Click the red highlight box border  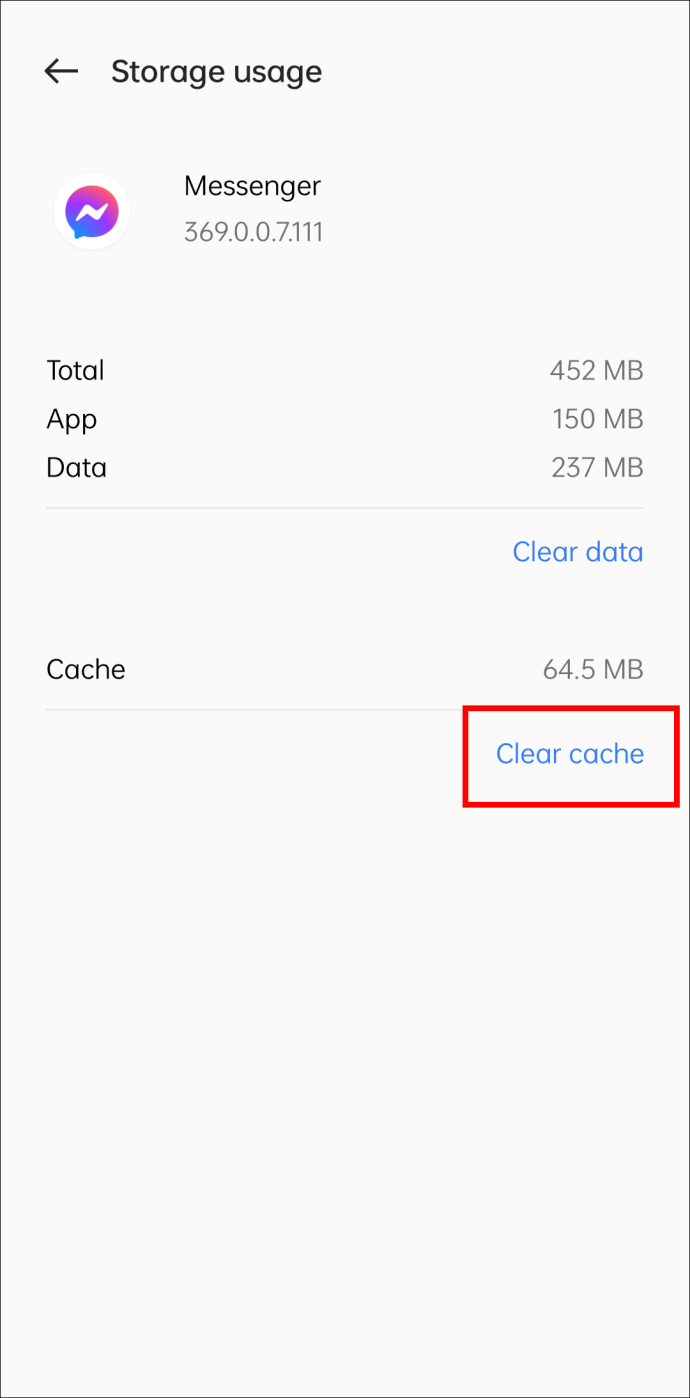(x=571, y=708)
